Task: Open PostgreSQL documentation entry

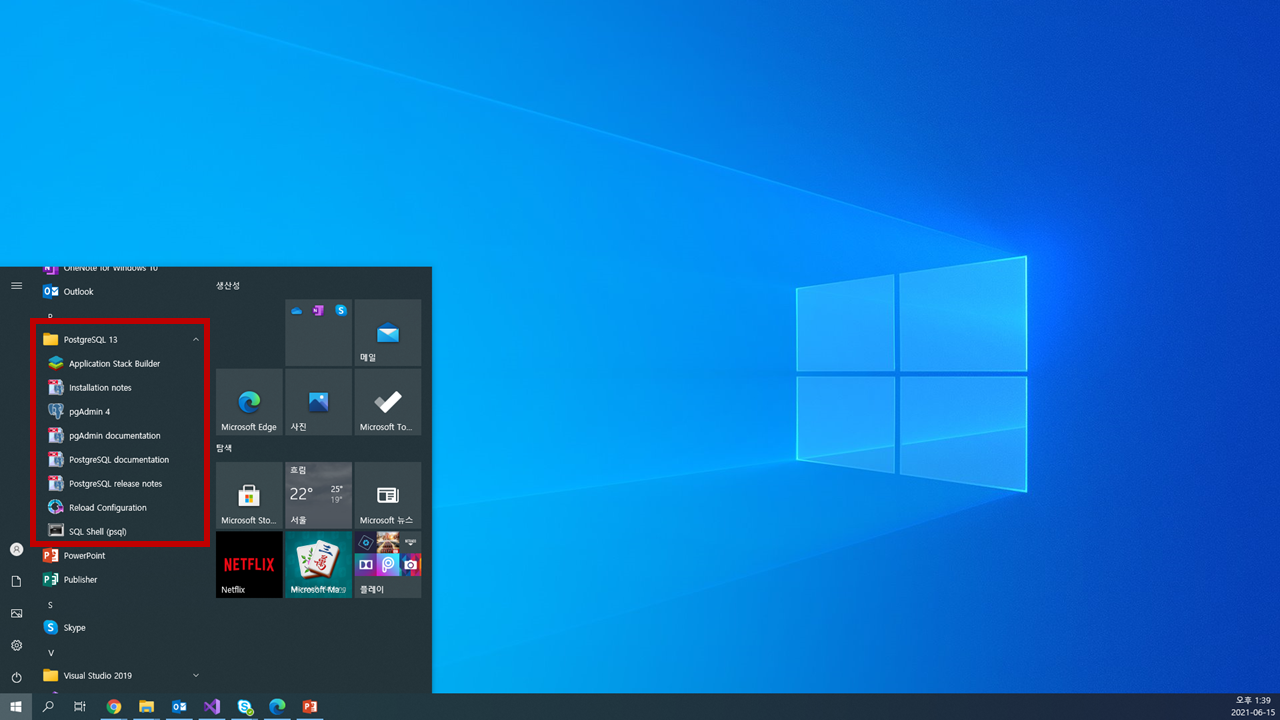Action: pyautogui.click(x=120, y=460)
